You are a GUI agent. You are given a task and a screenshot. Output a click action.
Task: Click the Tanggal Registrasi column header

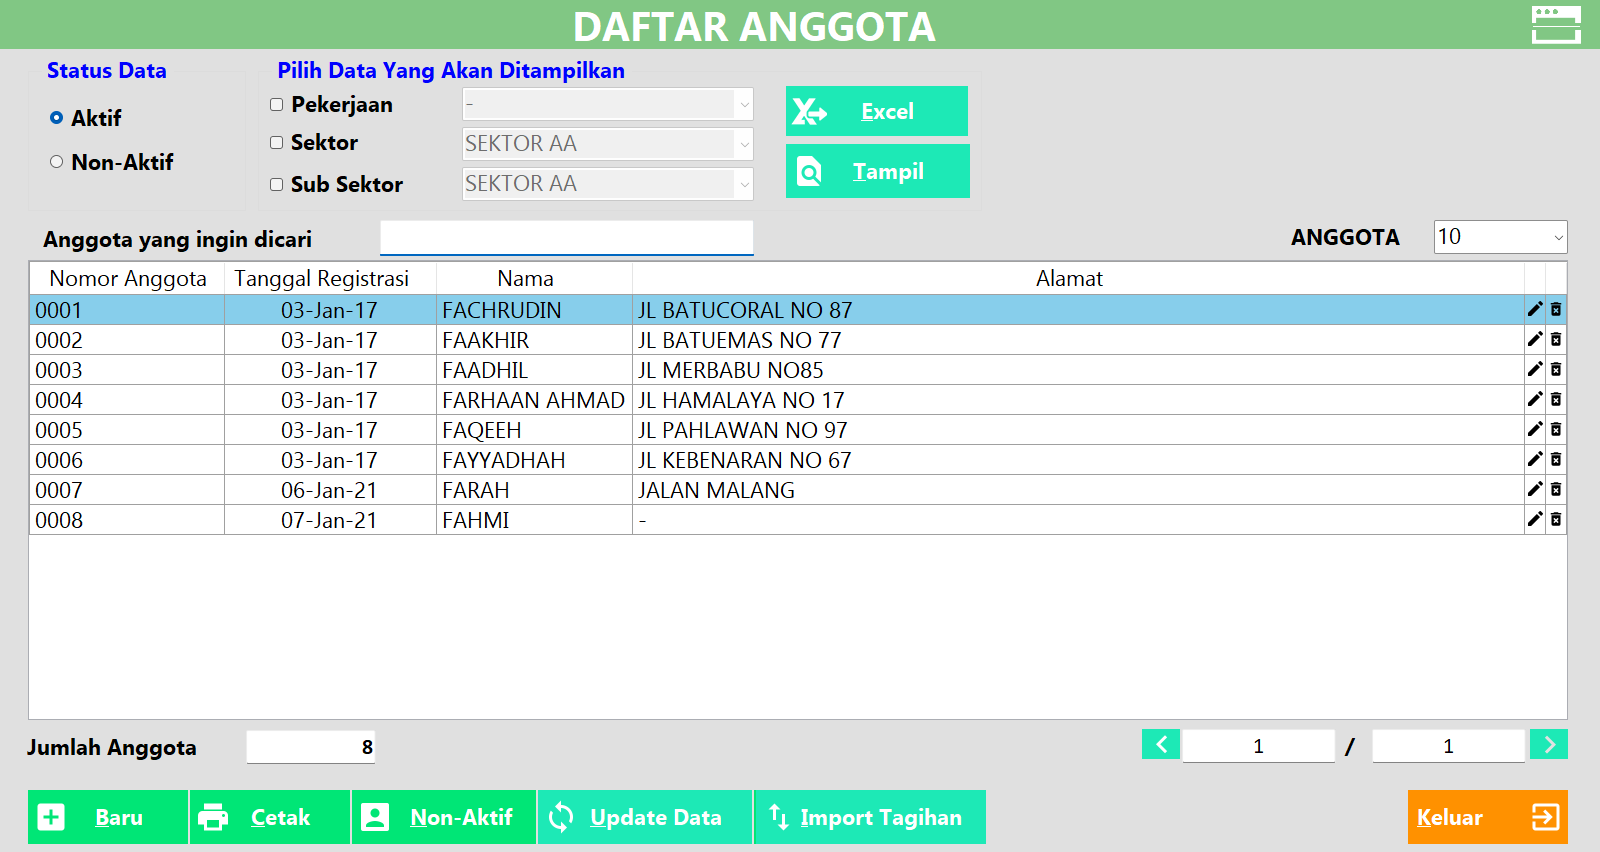coord(321,279)
